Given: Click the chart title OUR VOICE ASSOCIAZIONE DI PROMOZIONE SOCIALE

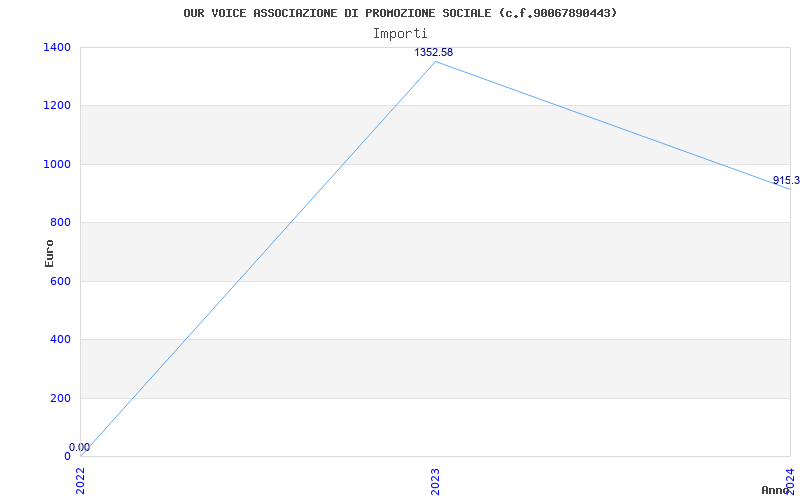Looking at the screenshot, I should pos(400,13).
